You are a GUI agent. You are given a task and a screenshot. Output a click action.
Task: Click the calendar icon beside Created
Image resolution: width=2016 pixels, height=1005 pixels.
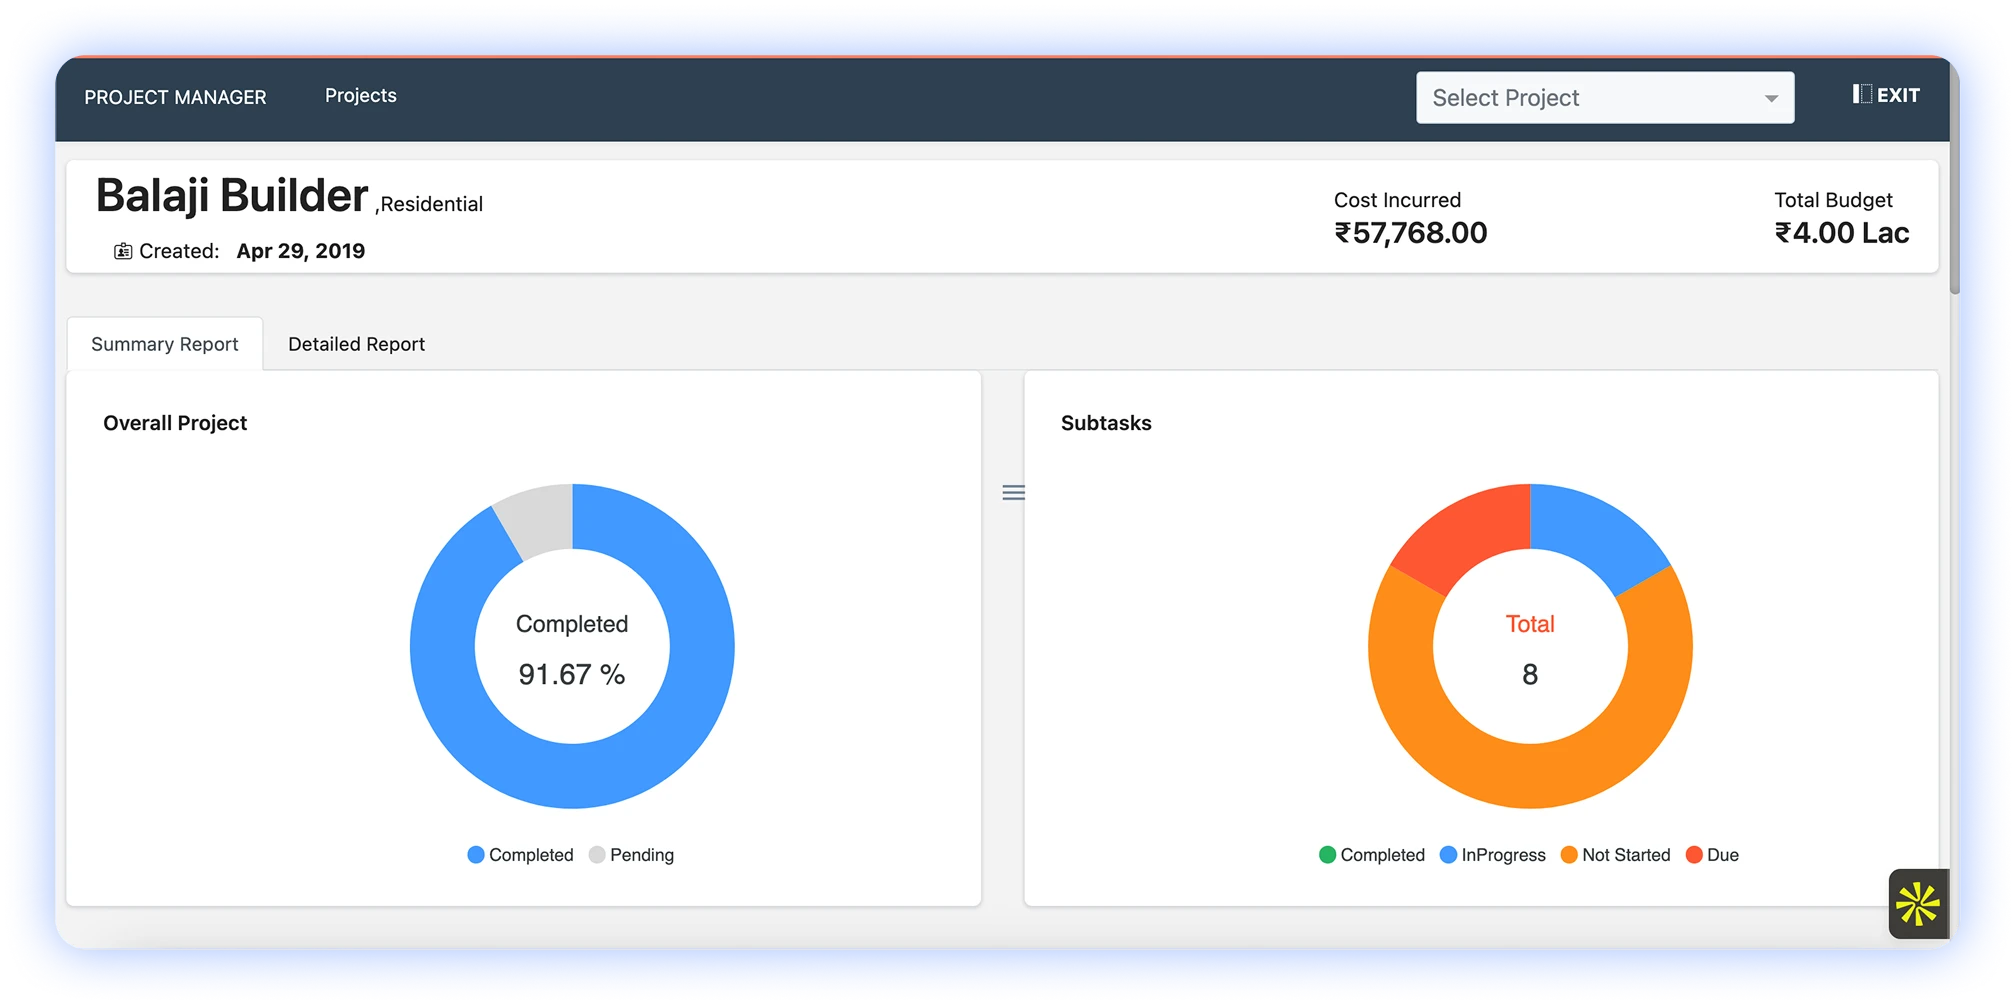tap(123, 251)
